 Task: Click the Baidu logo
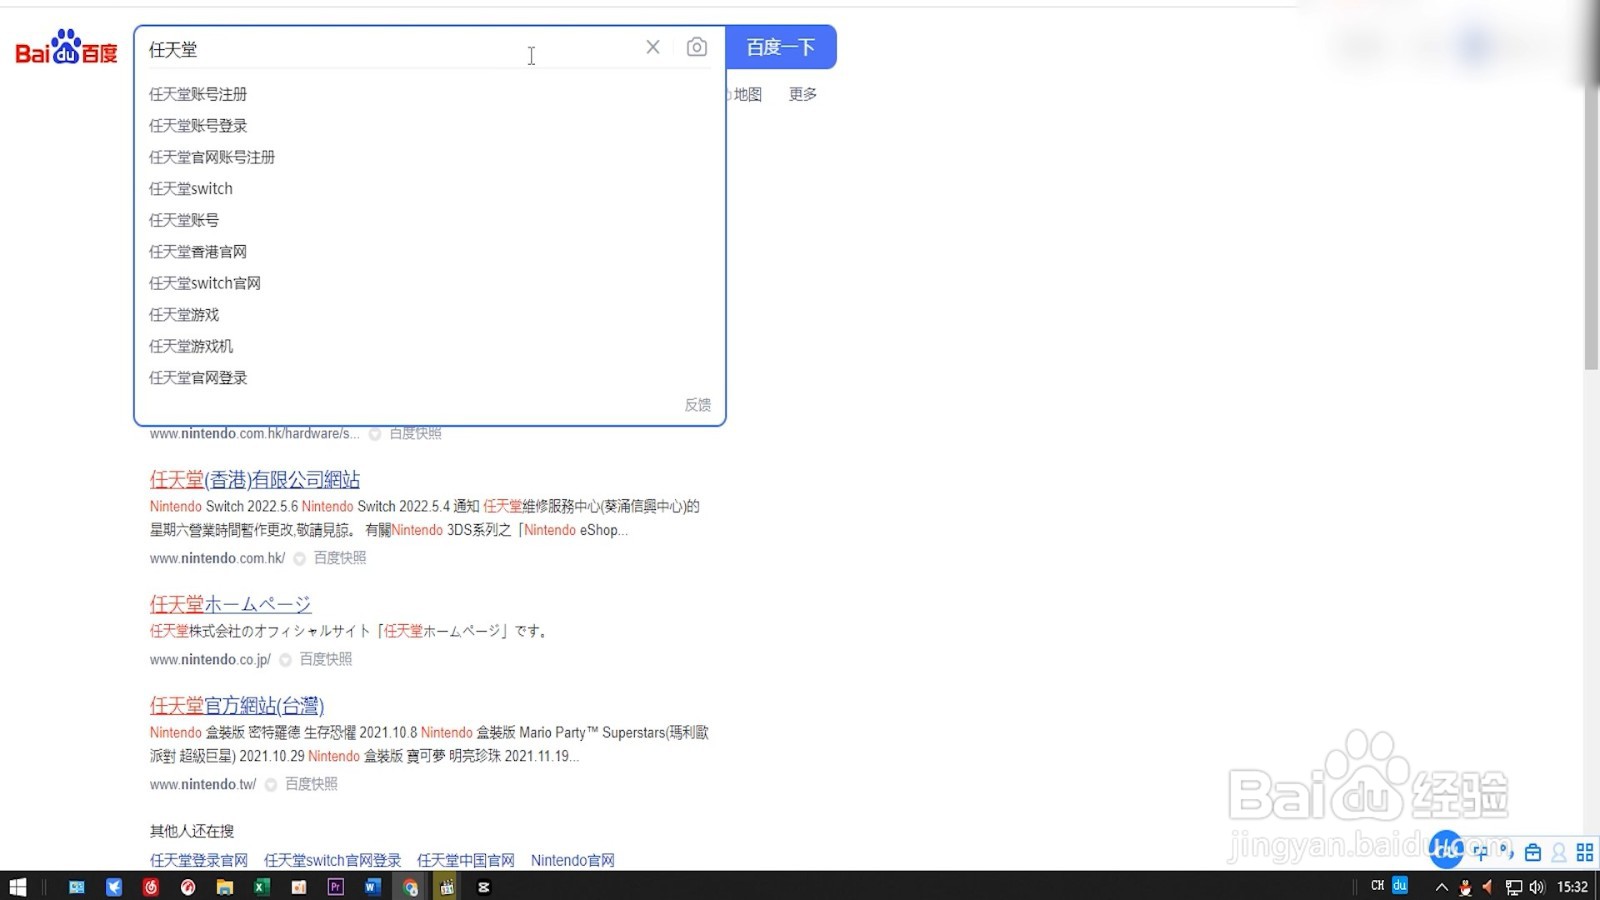coord(66,47)
